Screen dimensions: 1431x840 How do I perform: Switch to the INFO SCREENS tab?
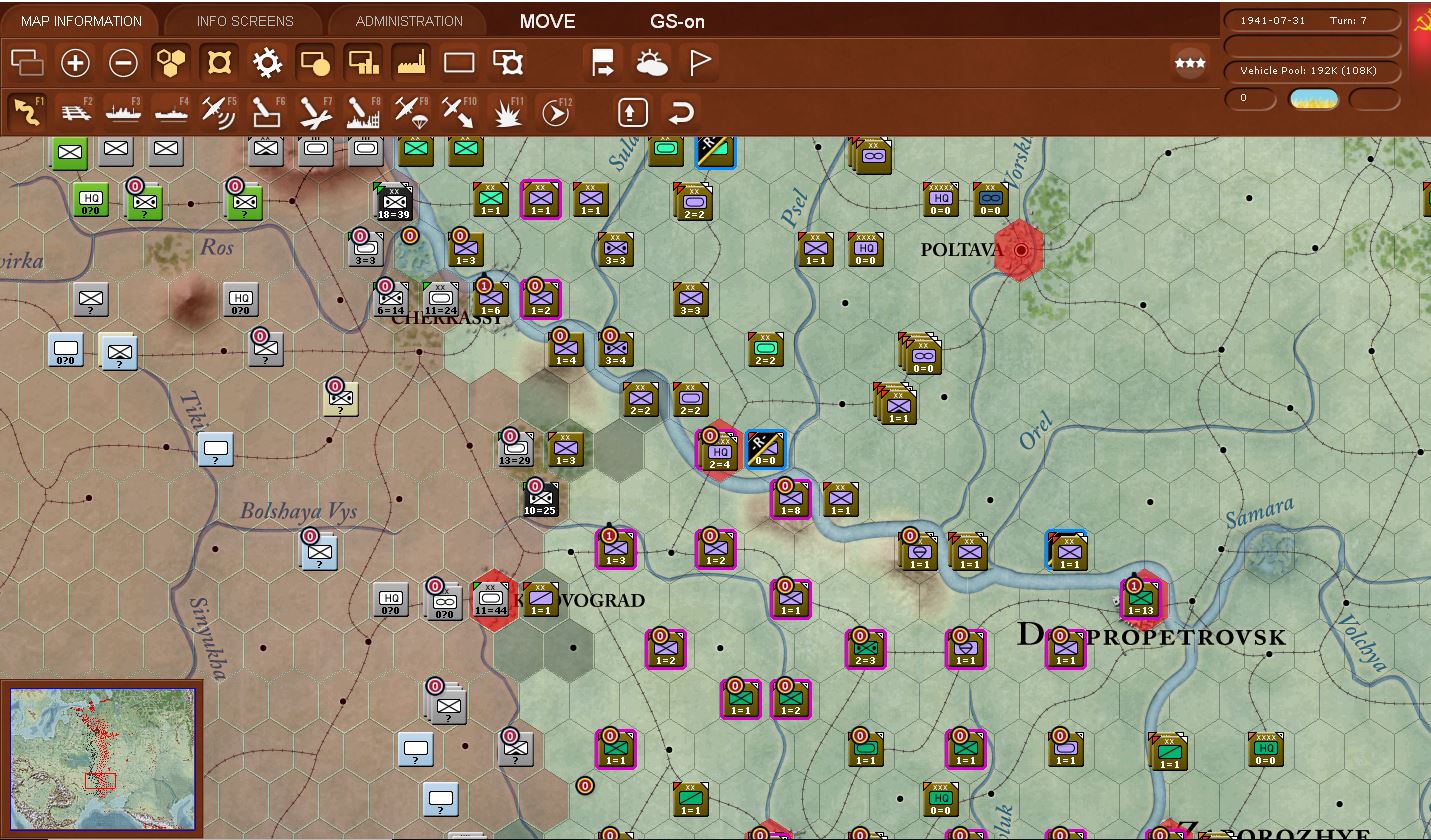click(x=245, y=21)
